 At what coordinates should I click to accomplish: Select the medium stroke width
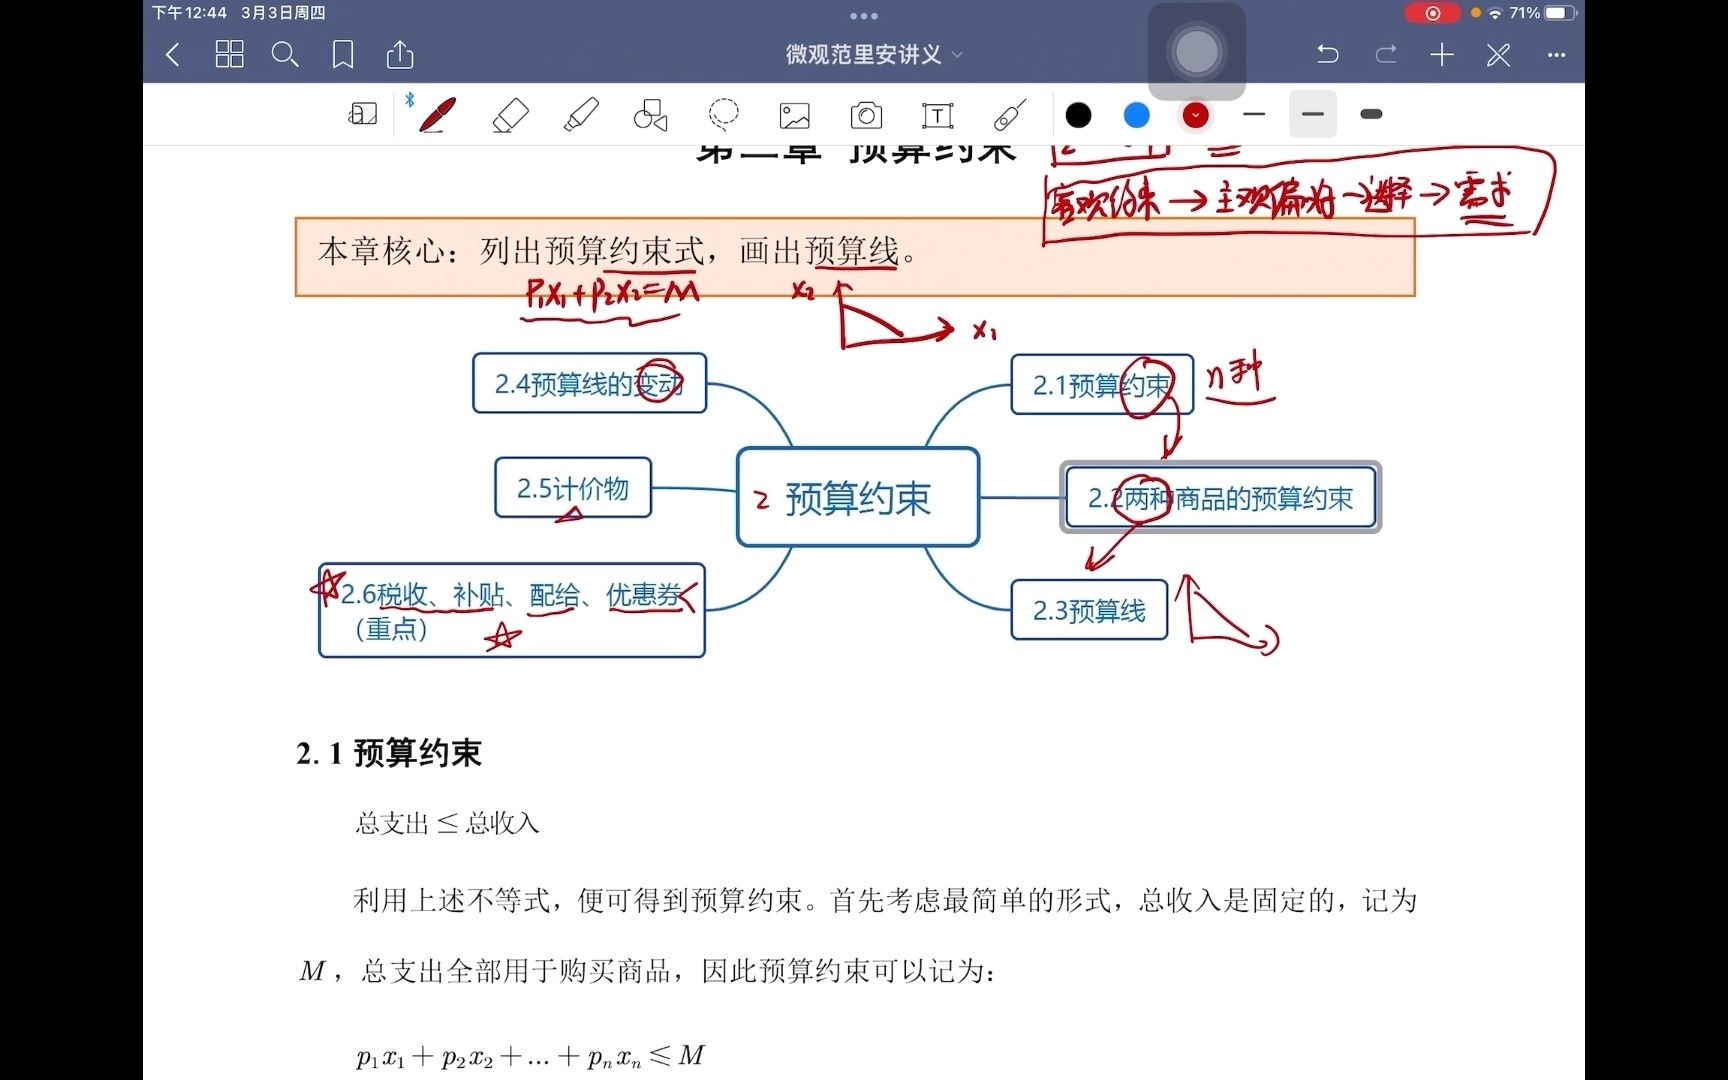(x=1313, y=114)
